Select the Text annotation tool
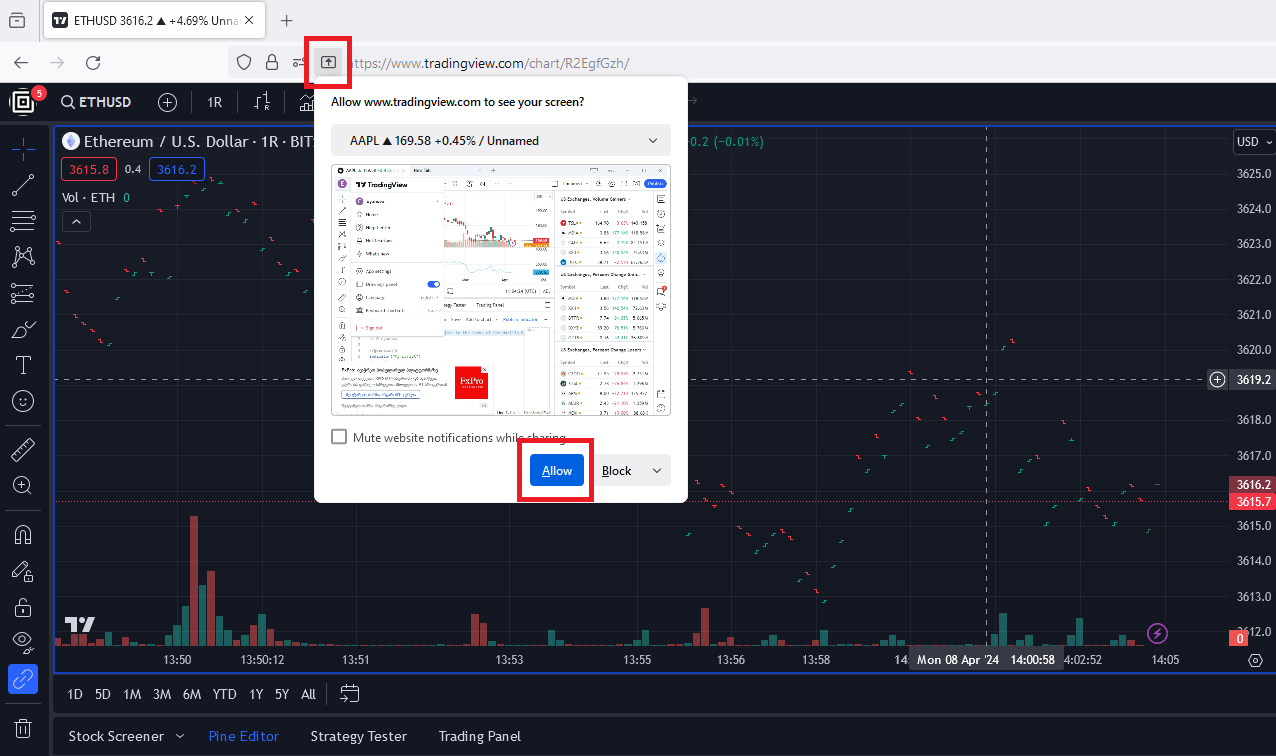Screen dimensions: 1276x756 tap(23, 365)
